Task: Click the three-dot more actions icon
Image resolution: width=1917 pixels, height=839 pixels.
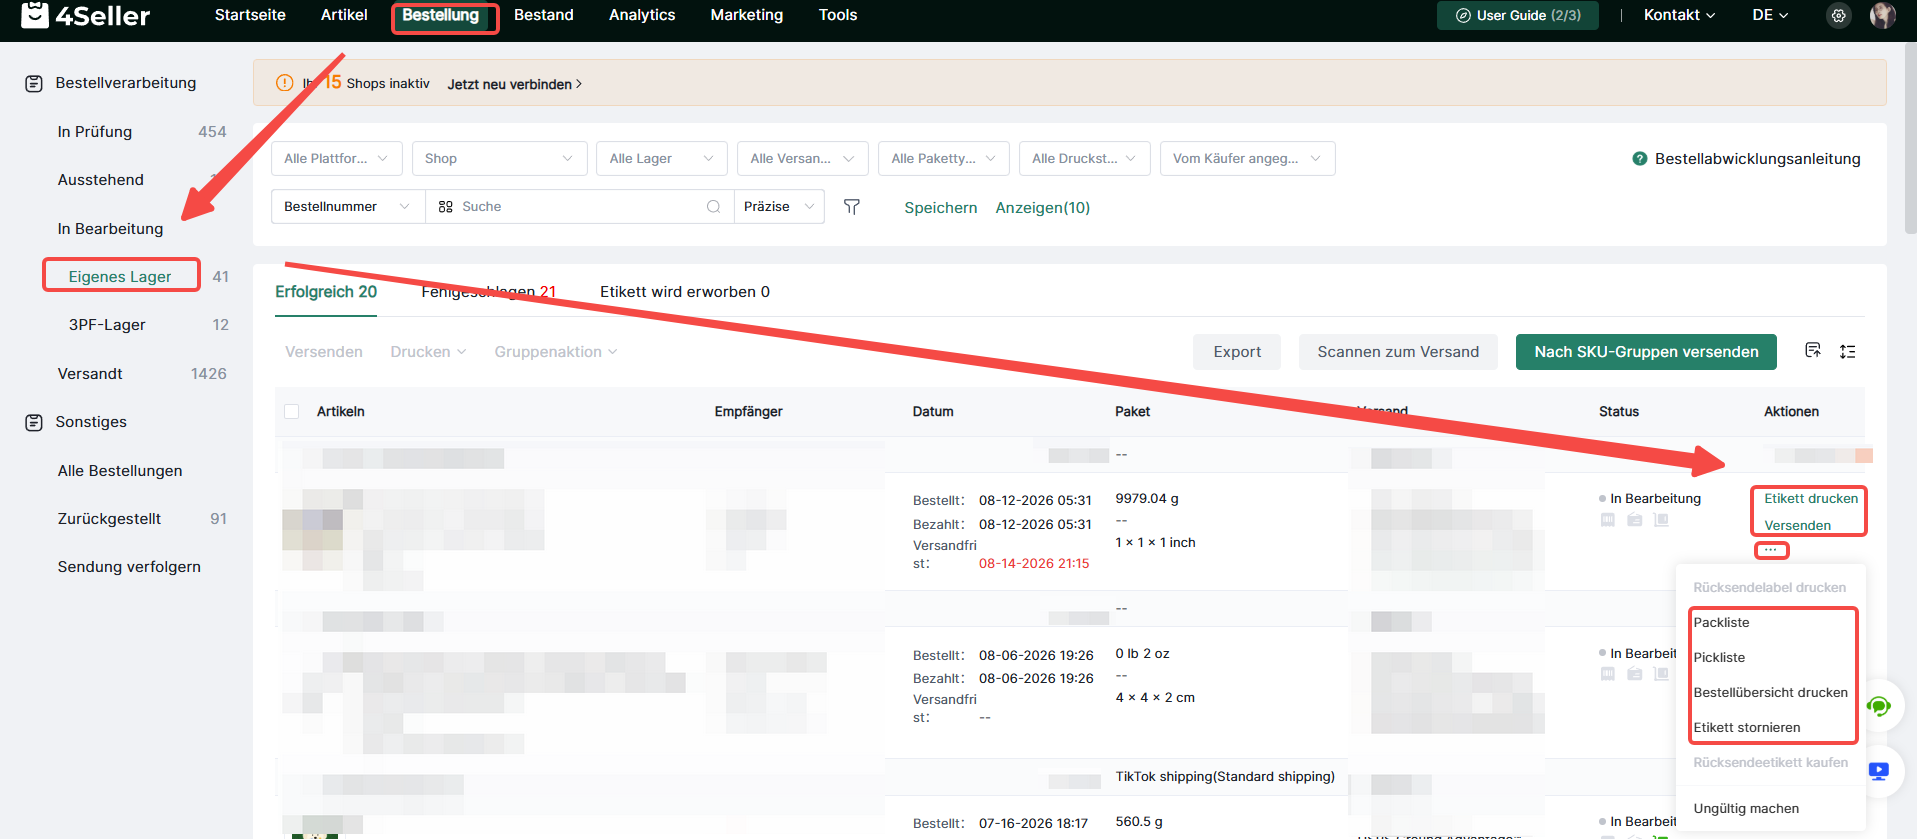Action: (1771, 550)
